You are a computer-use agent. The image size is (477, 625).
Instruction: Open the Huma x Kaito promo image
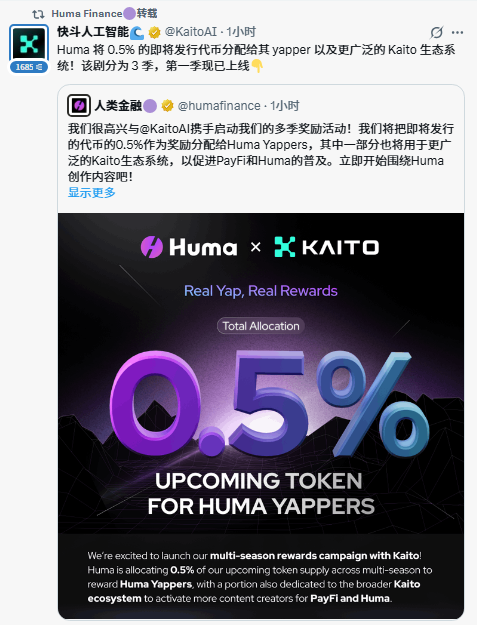[x=261, y=416]
